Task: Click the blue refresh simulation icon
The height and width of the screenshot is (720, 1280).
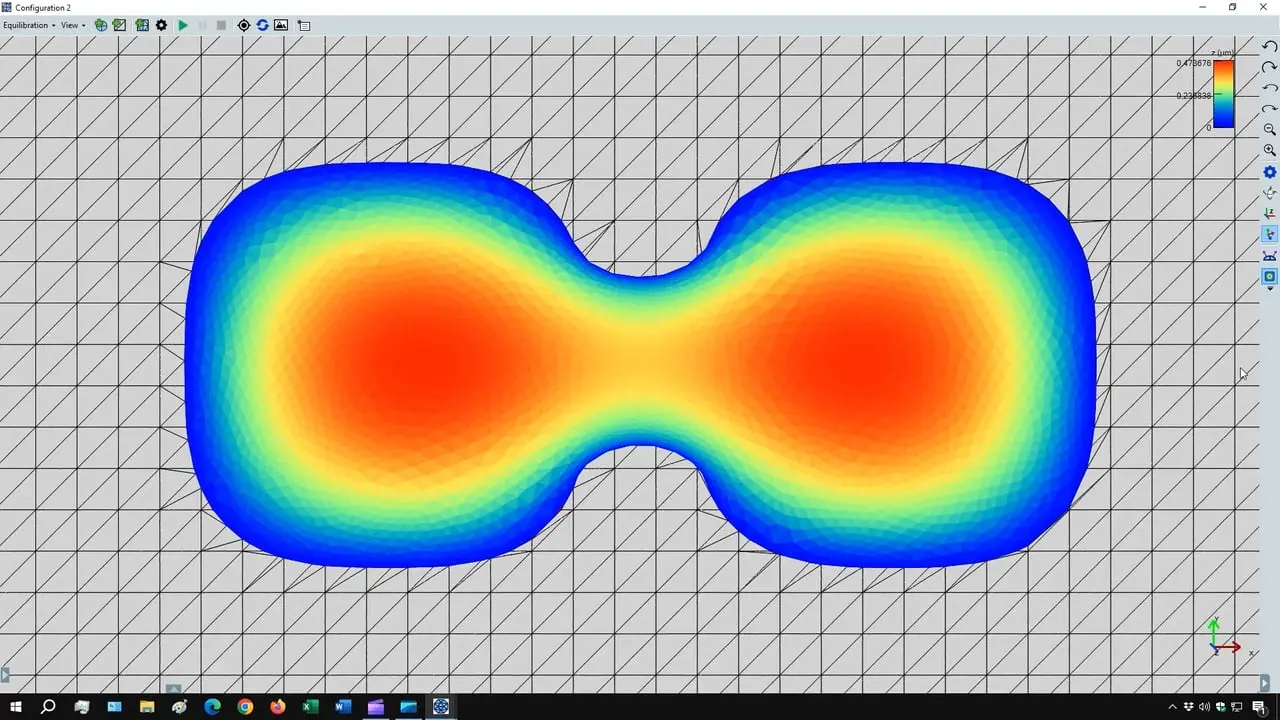Action: (262, 25)
